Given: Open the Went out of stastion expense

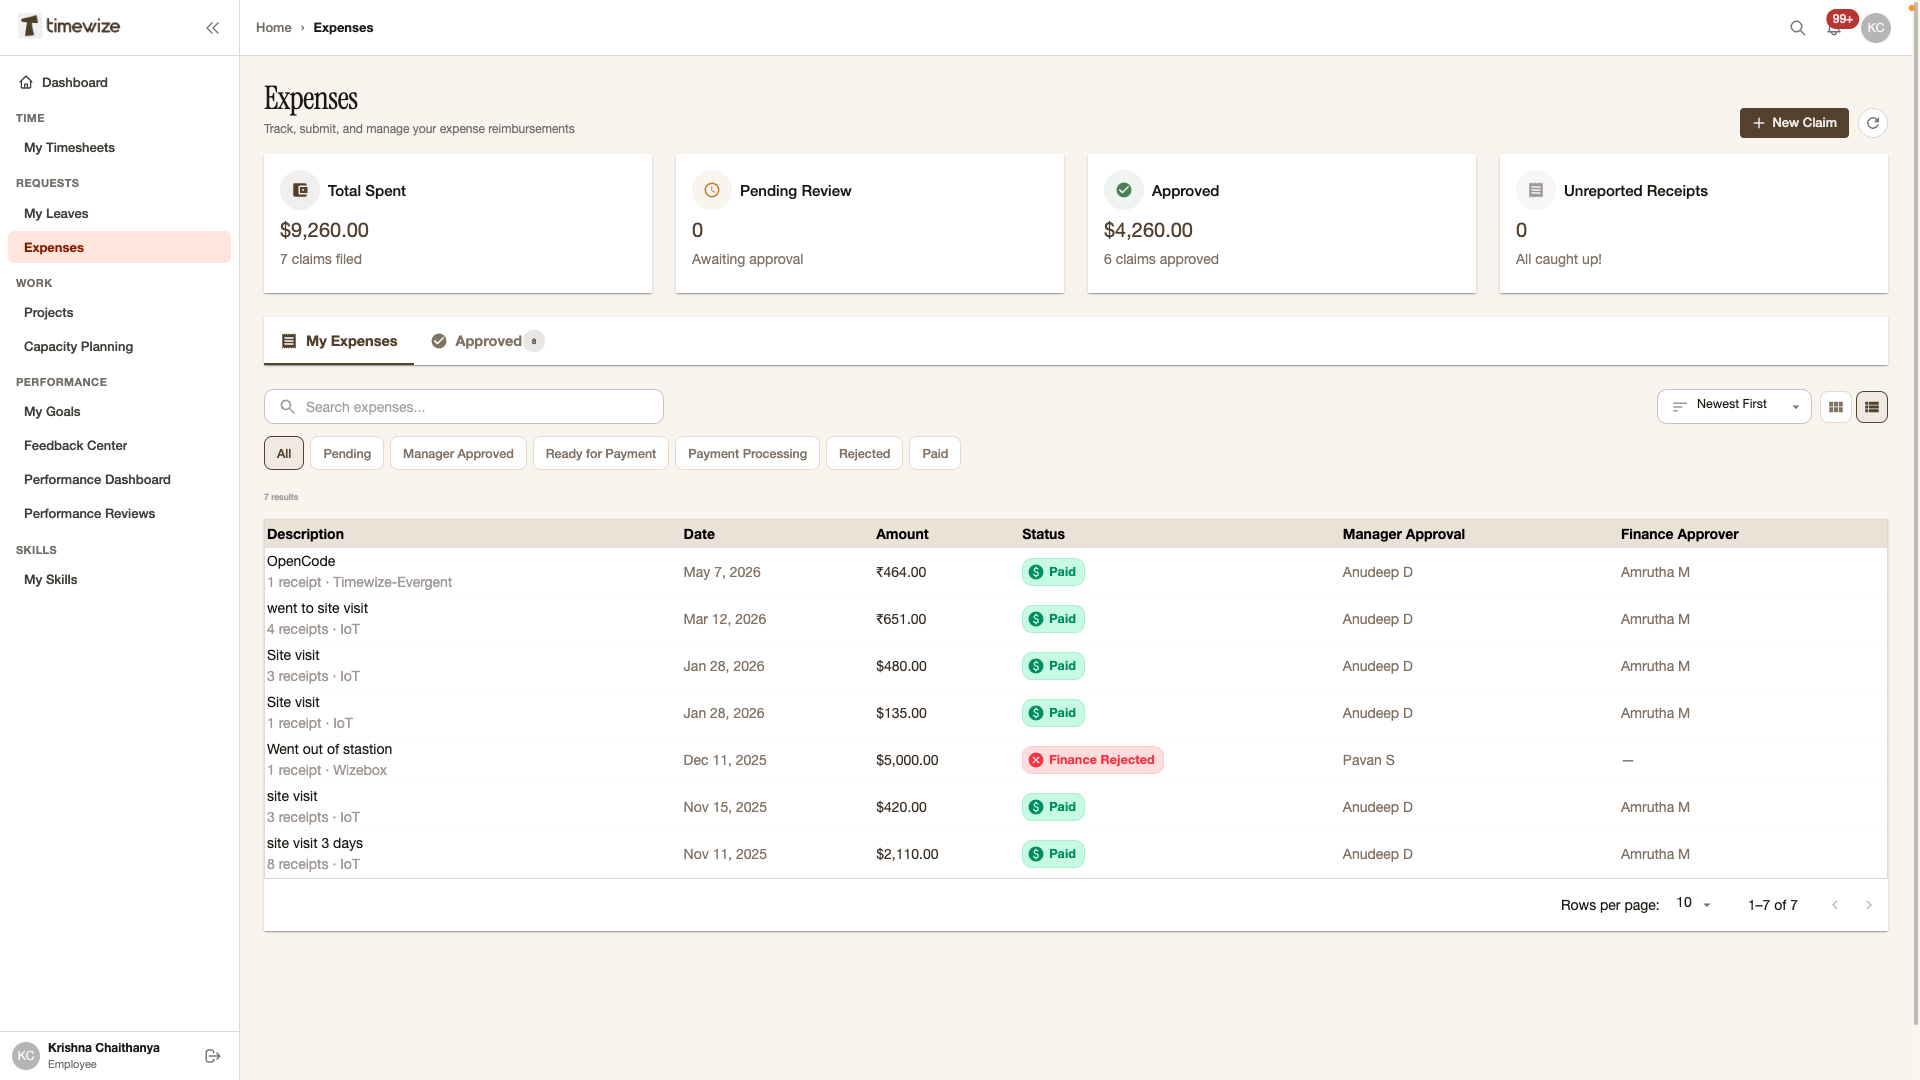Looking at the screenshot, I should point(1075,760).
